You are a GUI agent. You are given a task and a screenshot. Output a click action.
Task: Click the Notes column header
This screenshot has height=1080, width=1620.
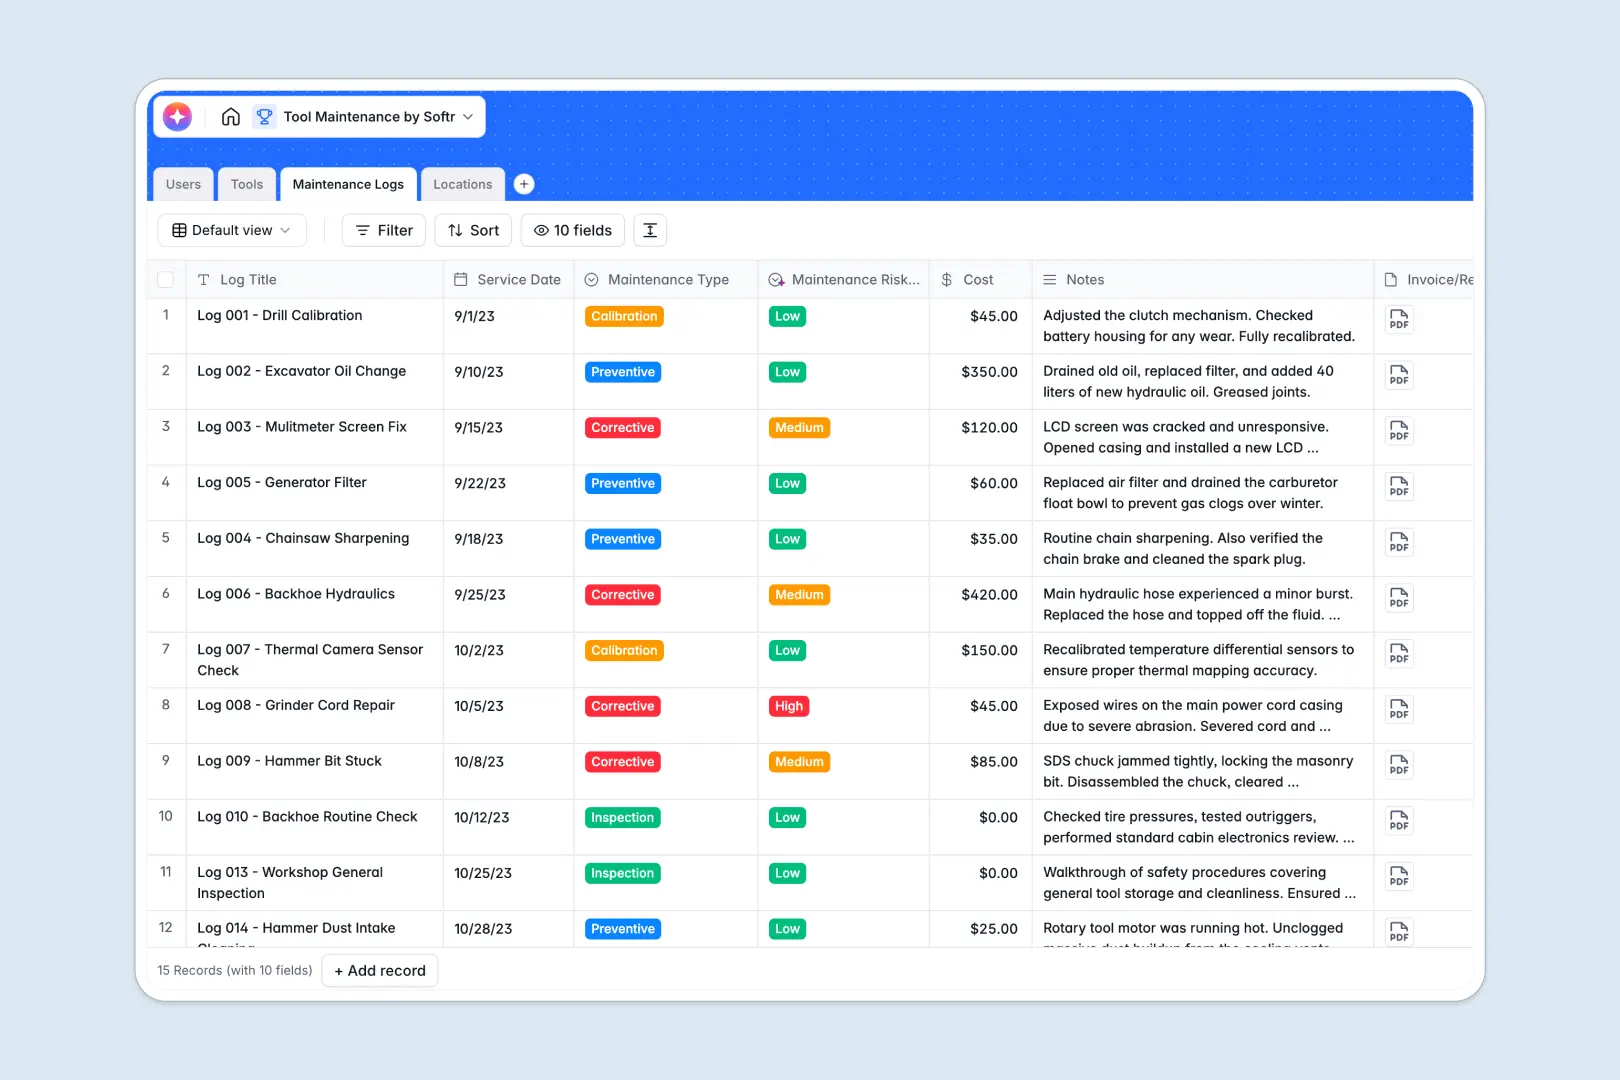point(1202,280)
